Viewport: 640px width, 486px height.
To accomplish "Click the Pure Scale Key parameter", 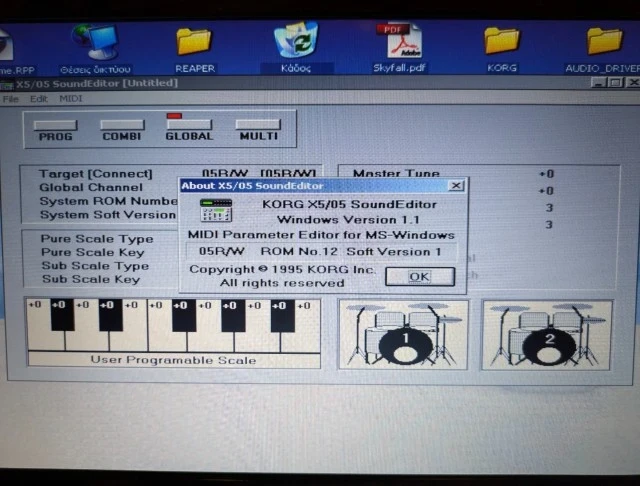I will coord(93,252).
